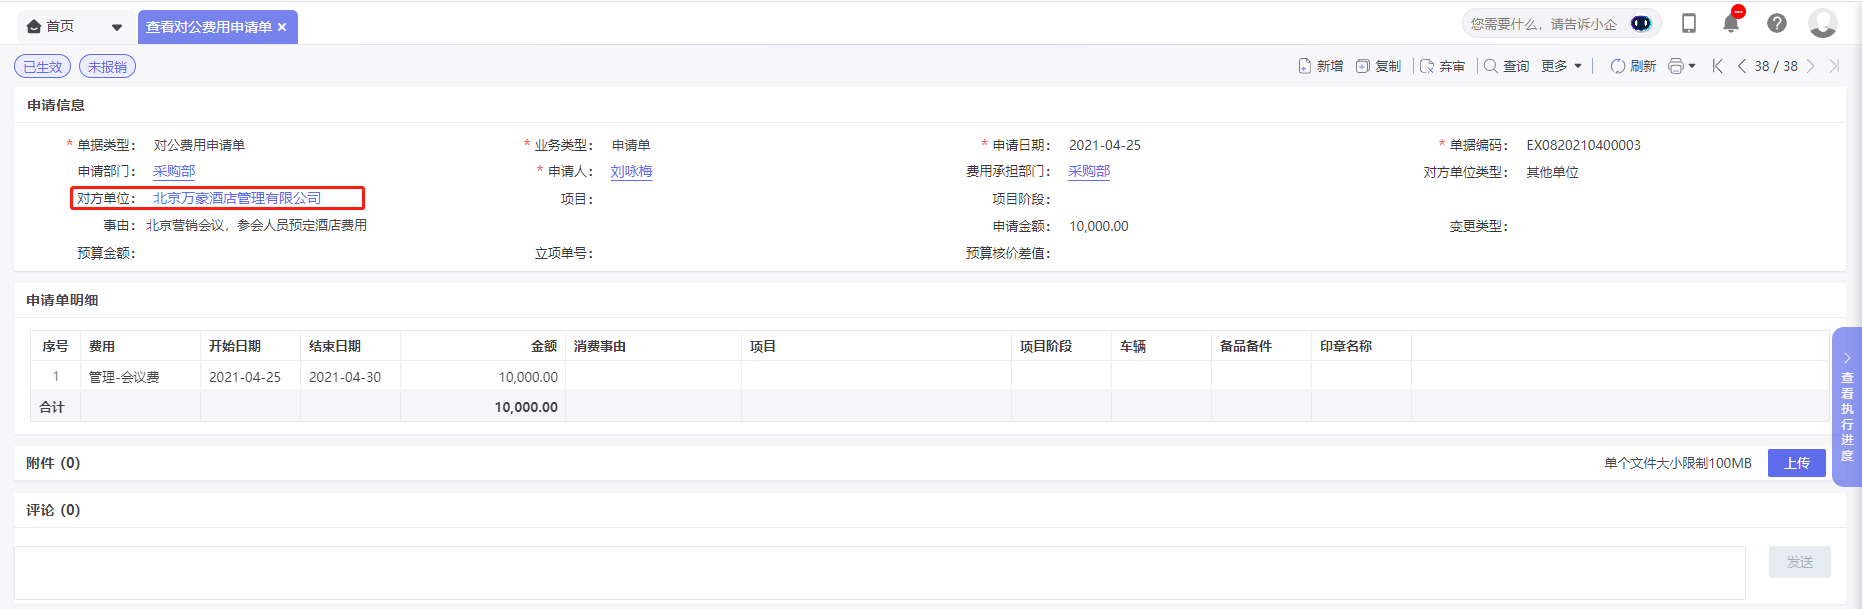Jump to the first record

pyautogui.click(x=1717, y=66)
